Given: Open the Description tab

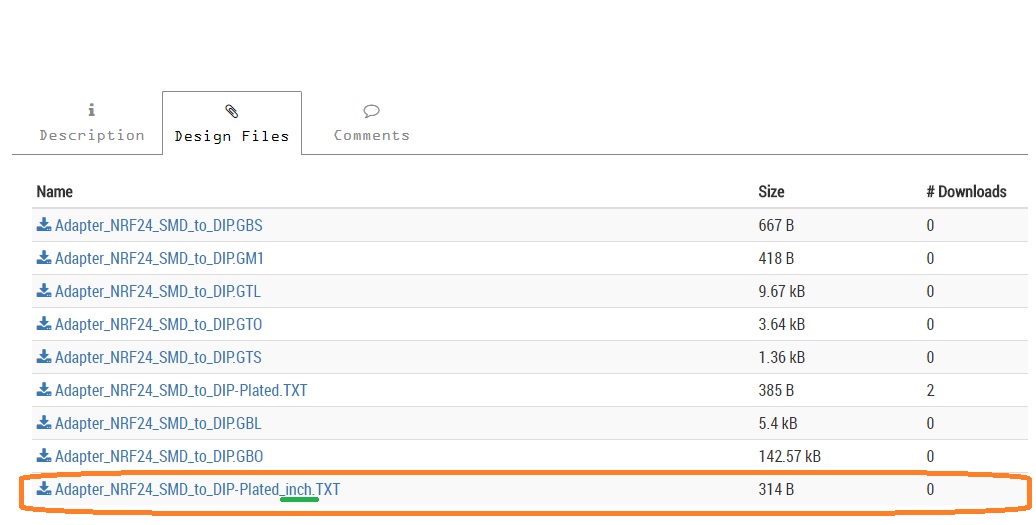Looking at the screenshot, I should [x=92, y=124].
